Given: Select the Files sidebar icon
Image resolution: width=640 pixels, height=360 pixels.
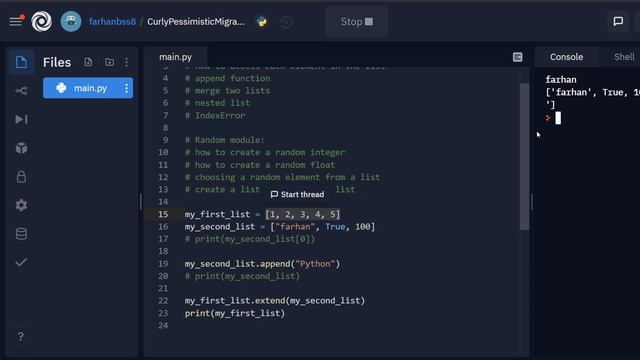Looking at the screenshot, I should pos(21,62).
